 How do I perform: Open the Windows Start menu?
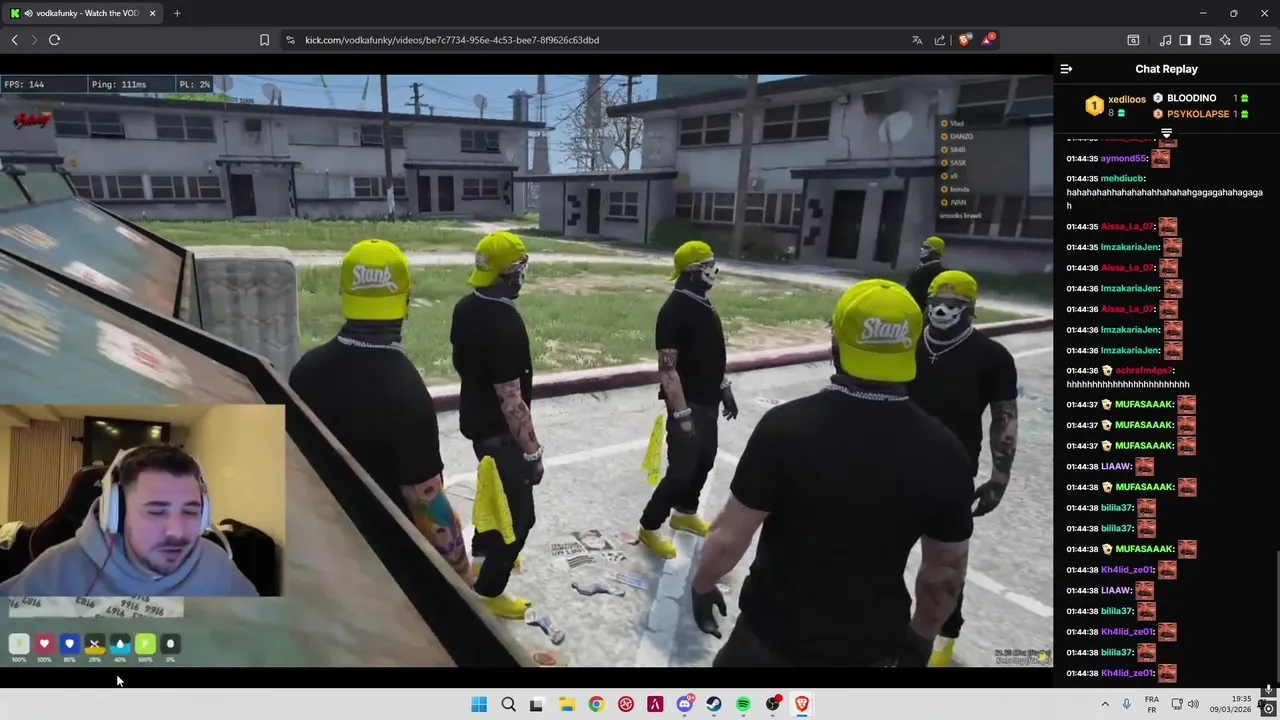pyautogui.click(x=479, y=704)
